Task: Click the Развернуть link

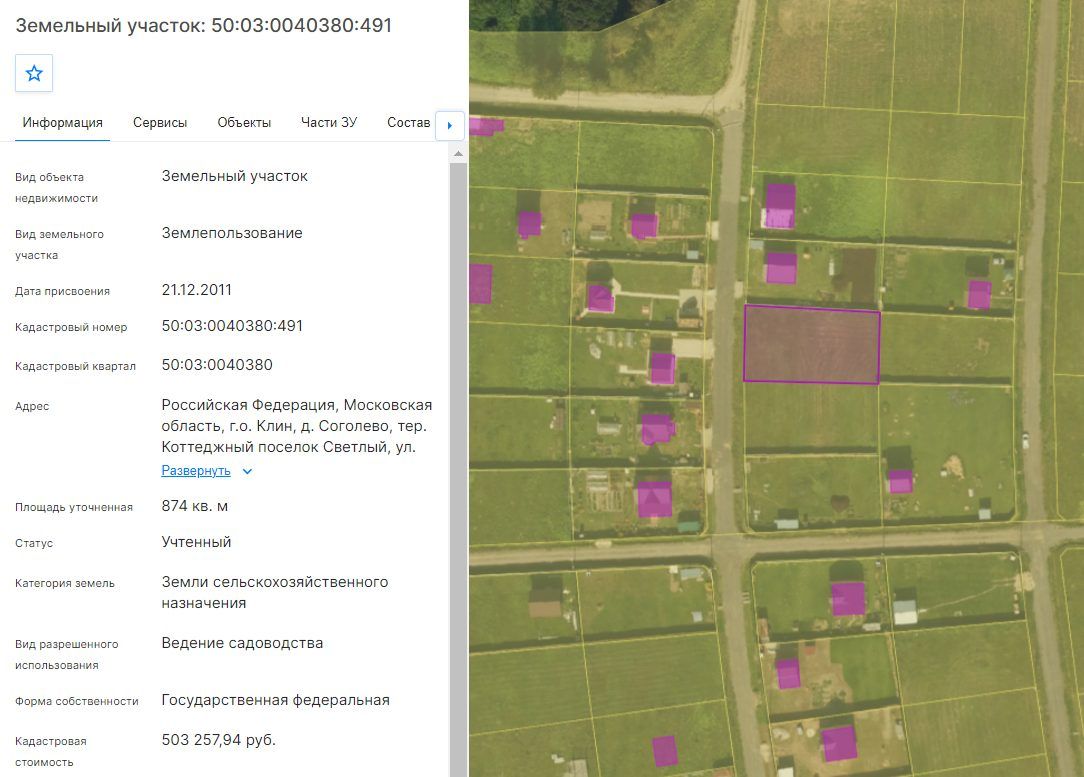Action: (x=196, y=471)
